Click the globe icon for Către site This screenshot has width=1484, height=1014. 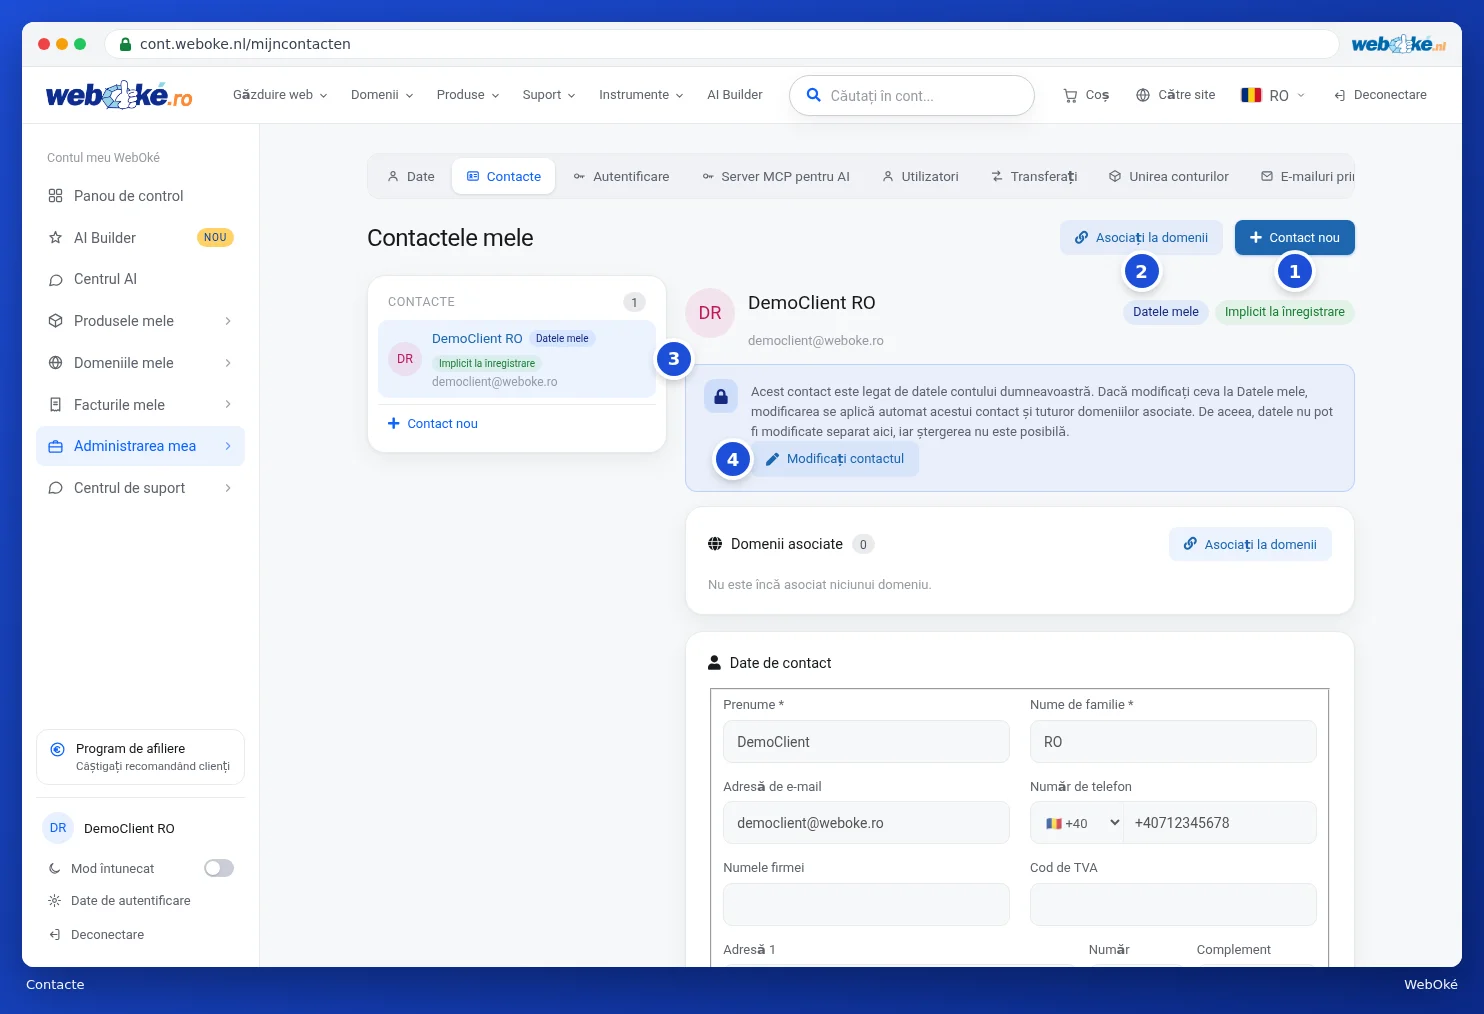(1143, 95)
